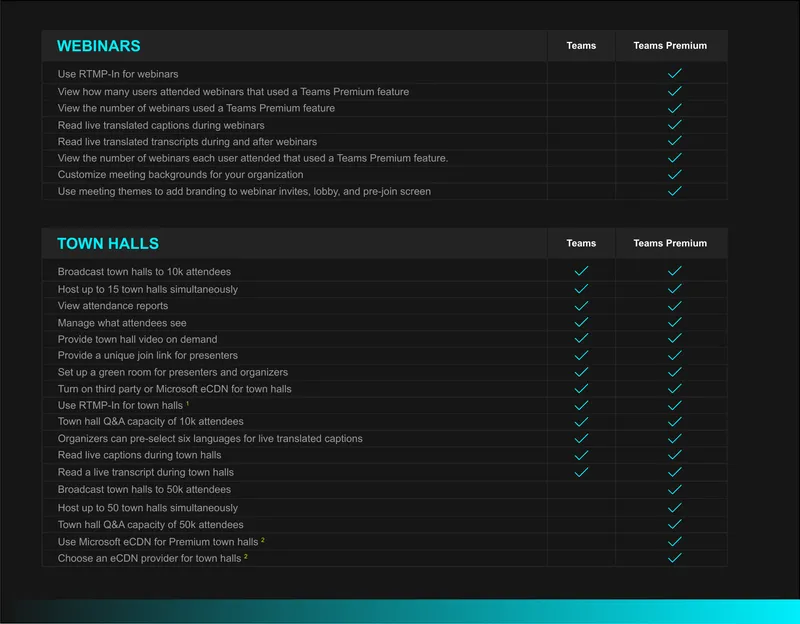Image resolution: width=800 pixels, height=624 pixels.
Task: Click footnote 2 next to Microsoft eCDN Premium
Action: [262, 540]
